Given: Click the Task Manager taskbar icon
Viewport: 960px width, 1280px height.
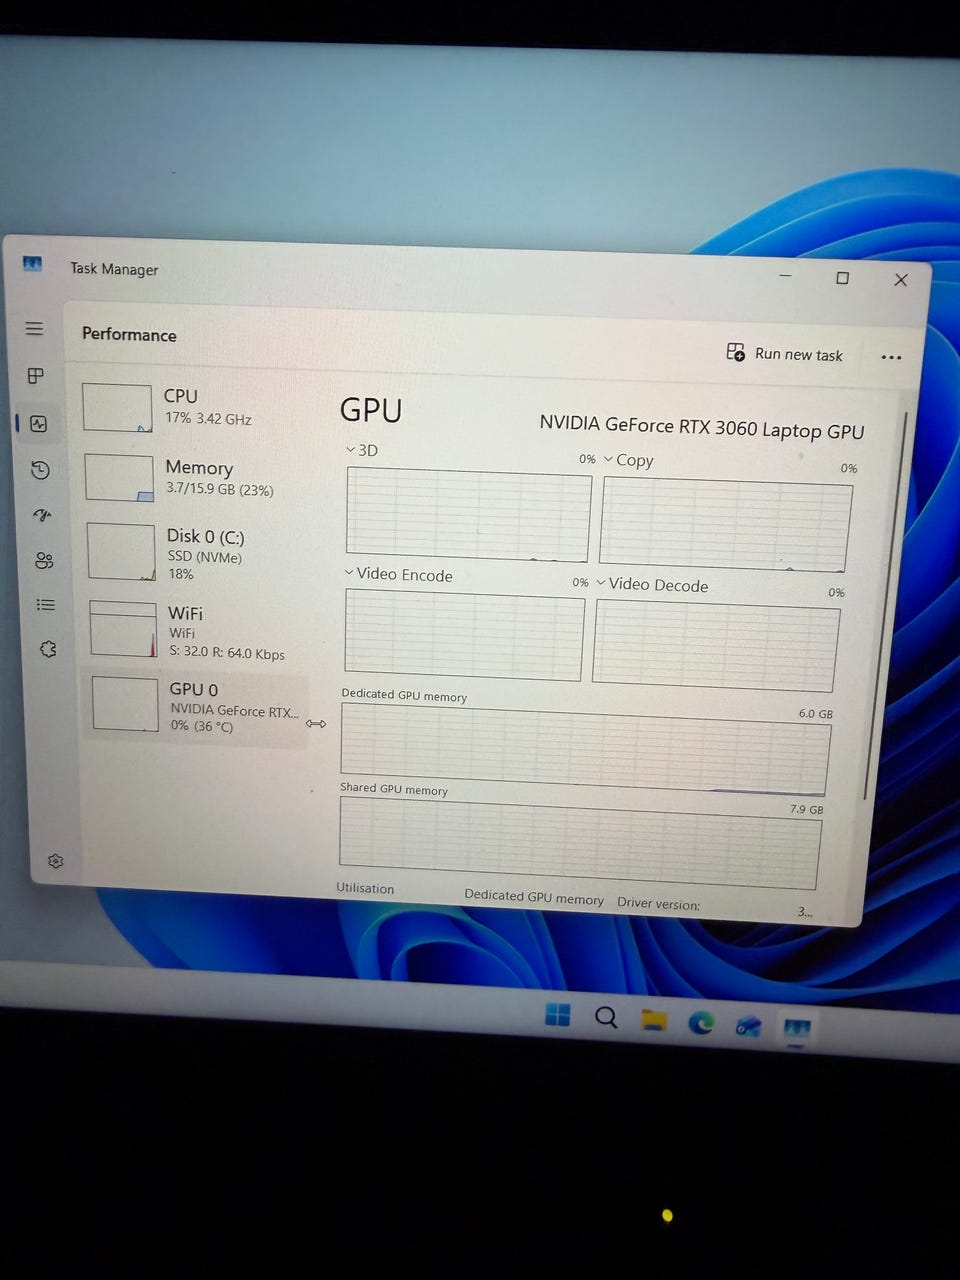Looking at the screenshot, I should (x=796, y=1028).
